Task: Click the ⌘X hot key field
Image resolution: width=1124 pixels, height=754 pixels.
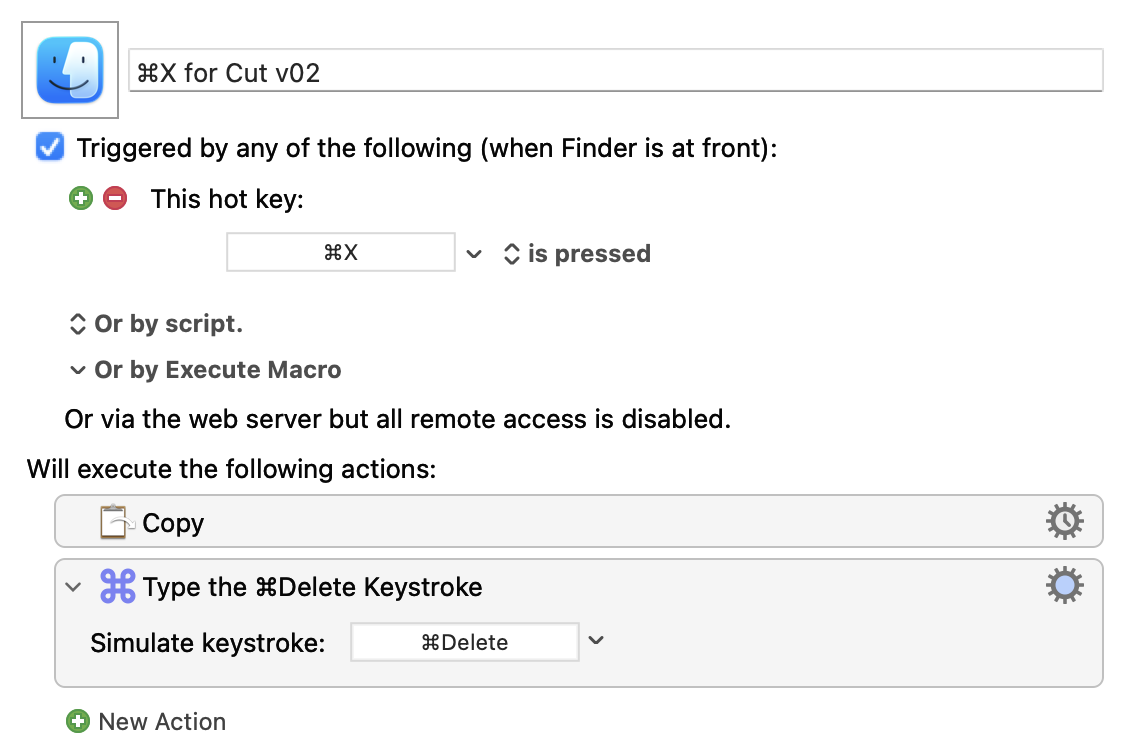Action: (340, 253)
